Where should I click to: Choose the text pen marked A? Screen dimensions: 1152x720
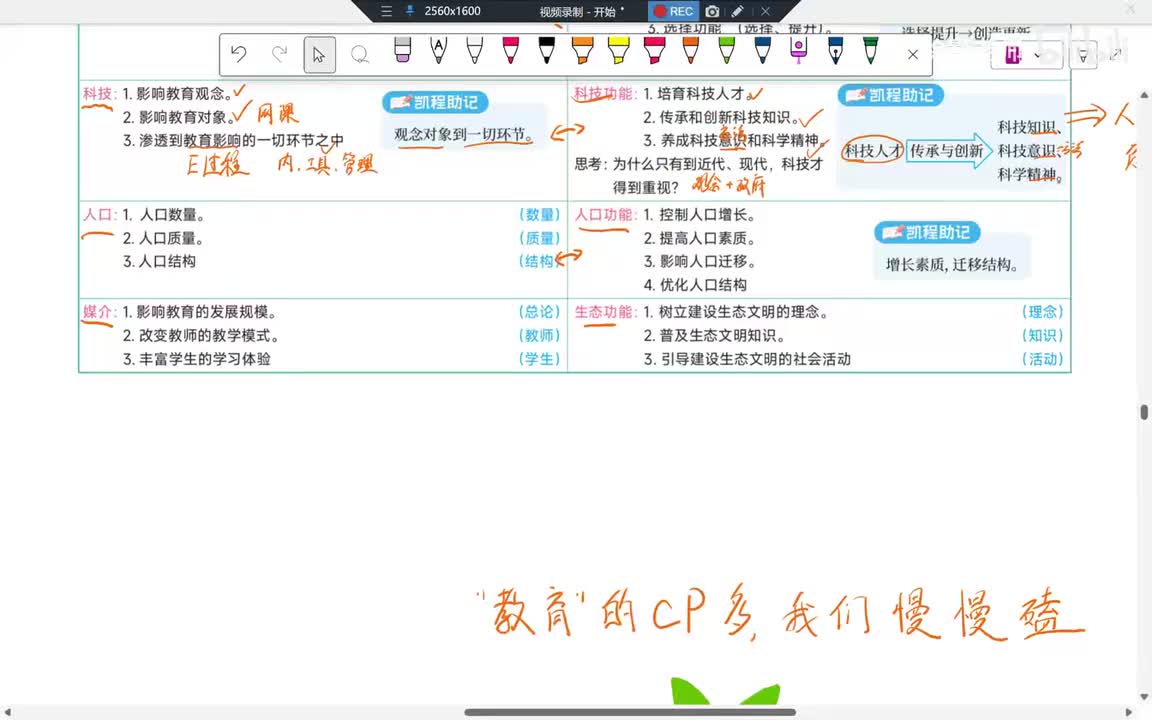click(x=439, y=50)
